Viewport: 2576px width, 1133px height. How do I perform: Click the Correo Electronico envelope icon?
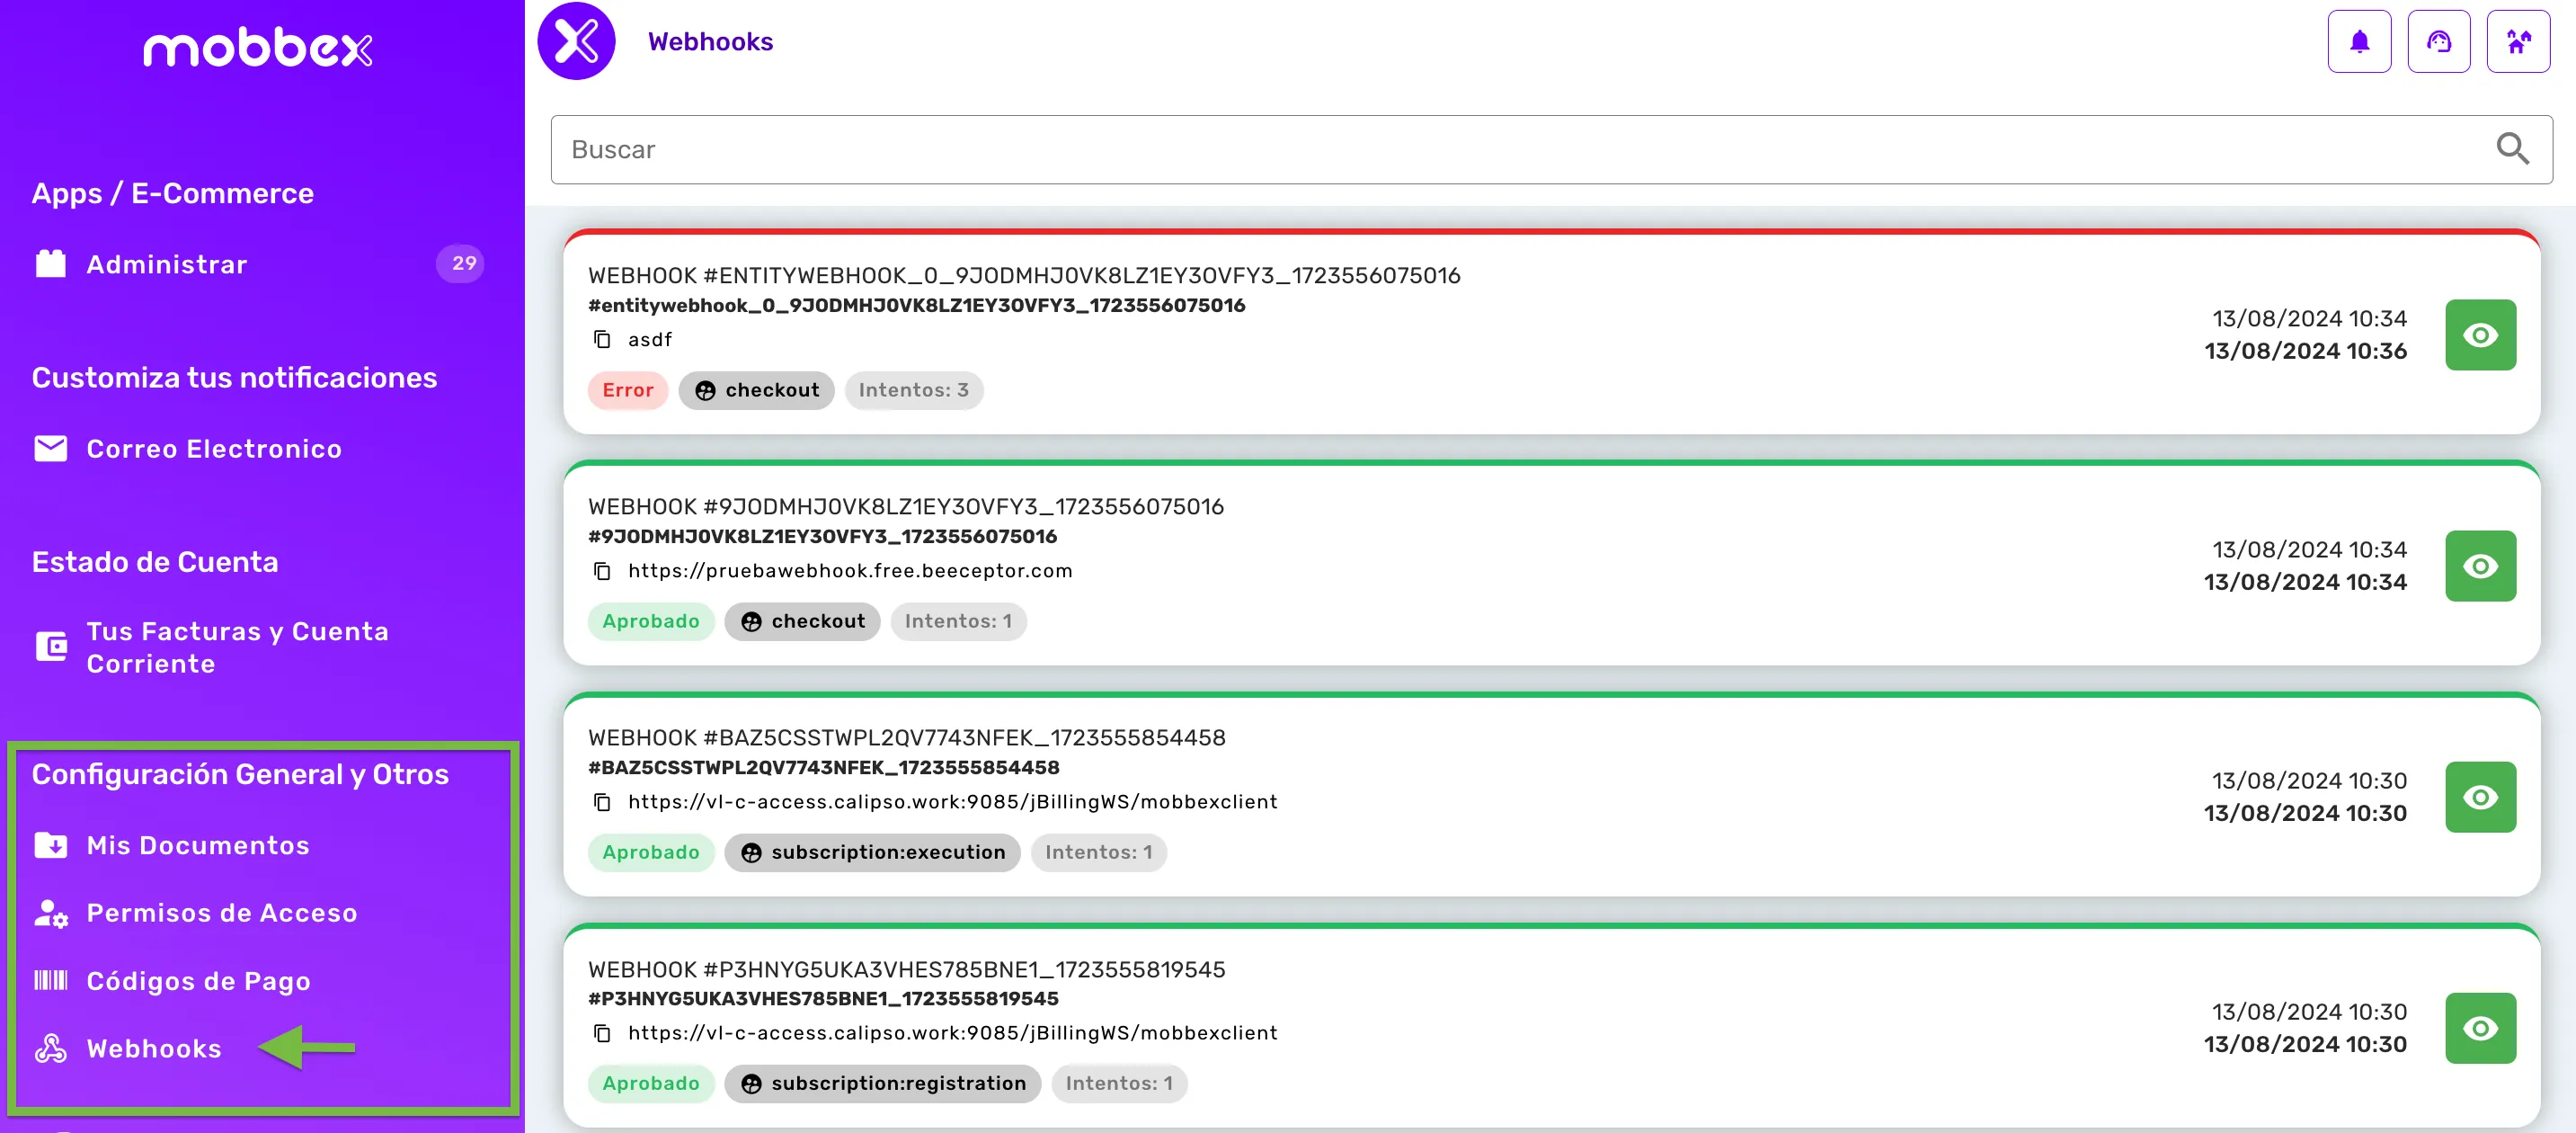50,448
